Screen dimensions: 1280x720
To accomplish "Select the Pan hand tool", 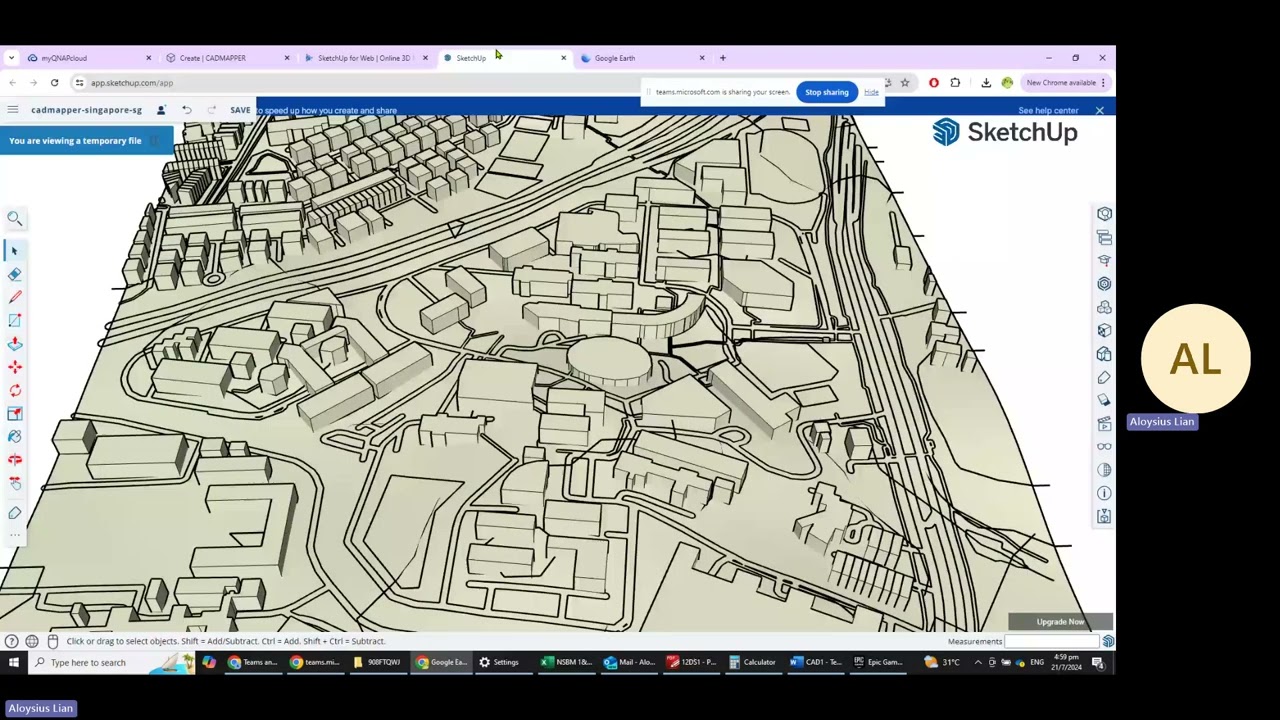I will coord(15,483).
